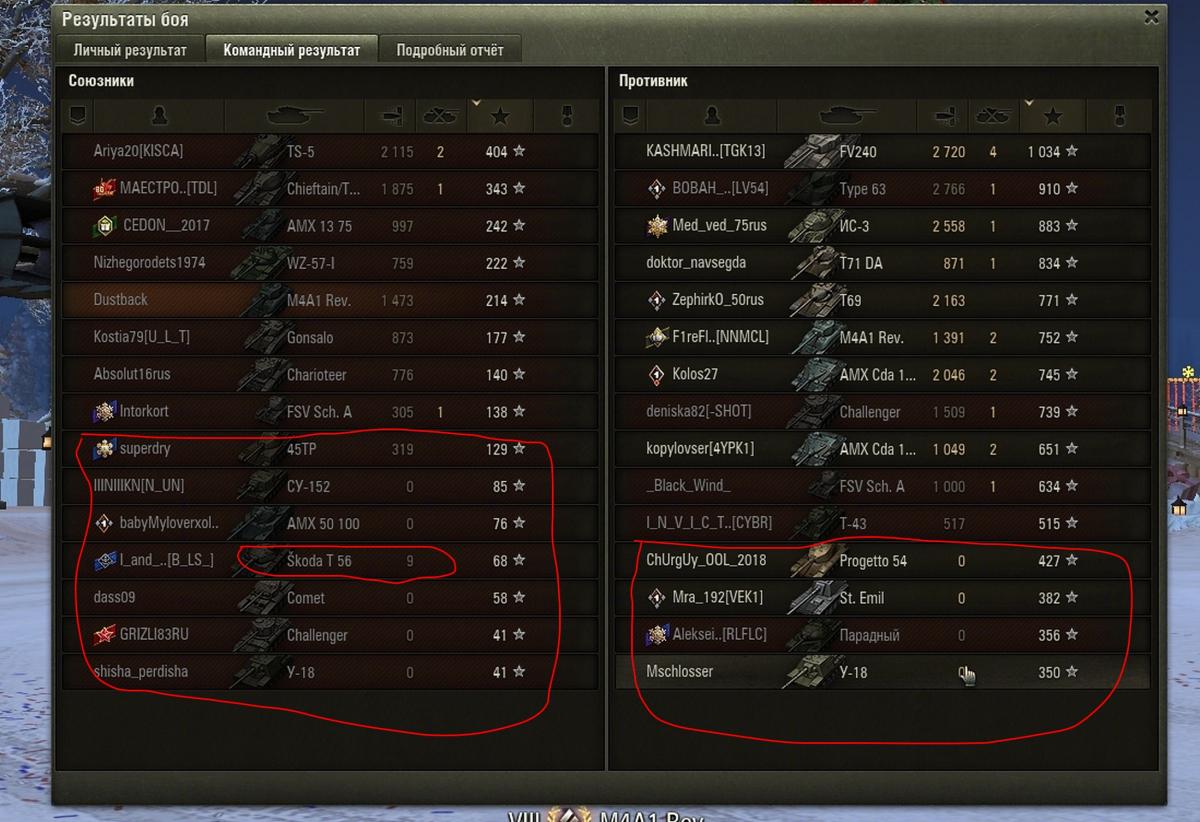Image resolution: width=1200 pixels, height=822 pixels.
Task: Sort allies by damage dealt icon
Action: coord(392,117)
